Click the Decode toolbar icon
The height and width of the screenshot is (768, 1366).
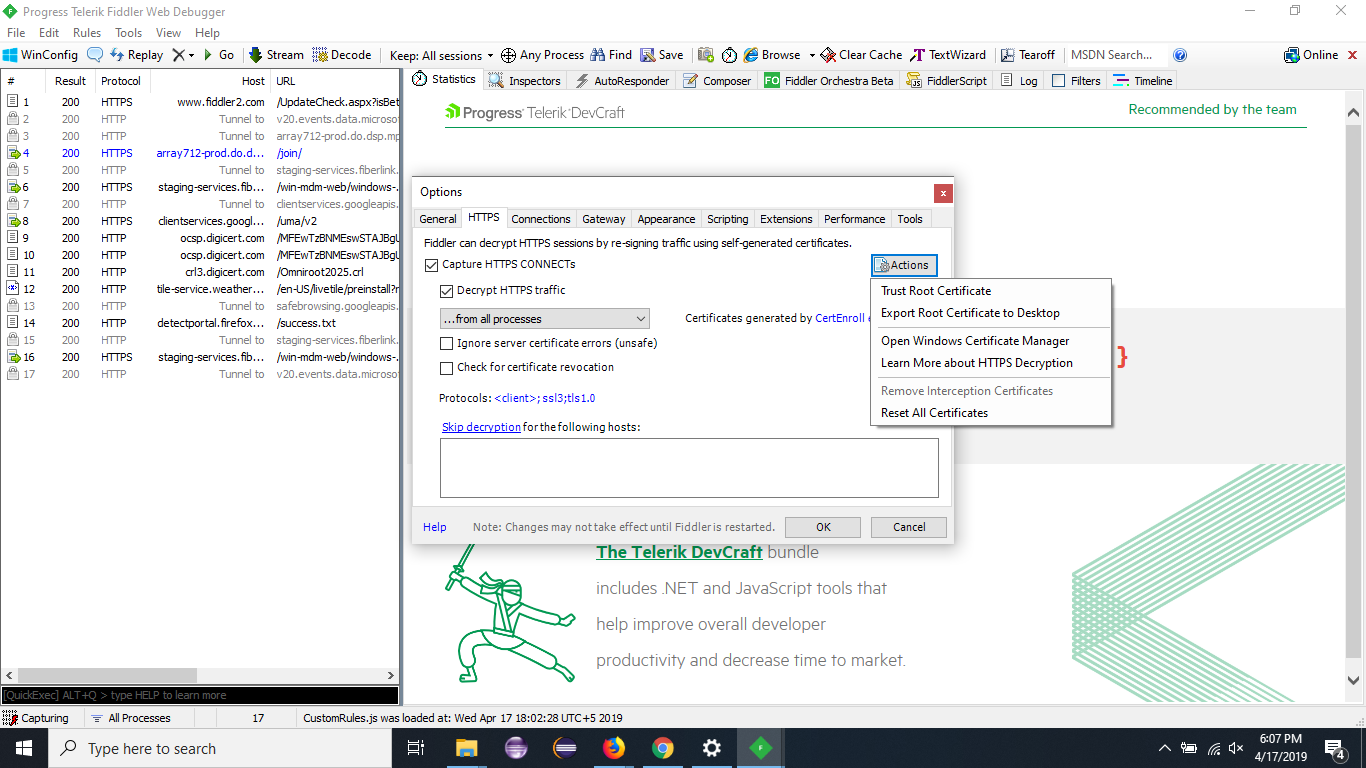click(342, 55)
